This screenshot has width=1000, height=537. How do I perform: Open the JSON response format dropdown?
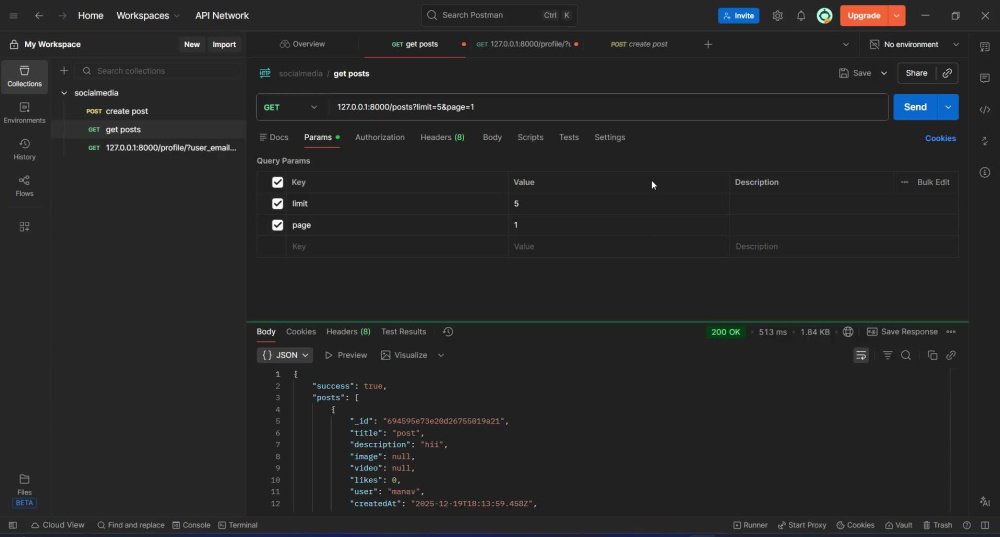(285, 355)
